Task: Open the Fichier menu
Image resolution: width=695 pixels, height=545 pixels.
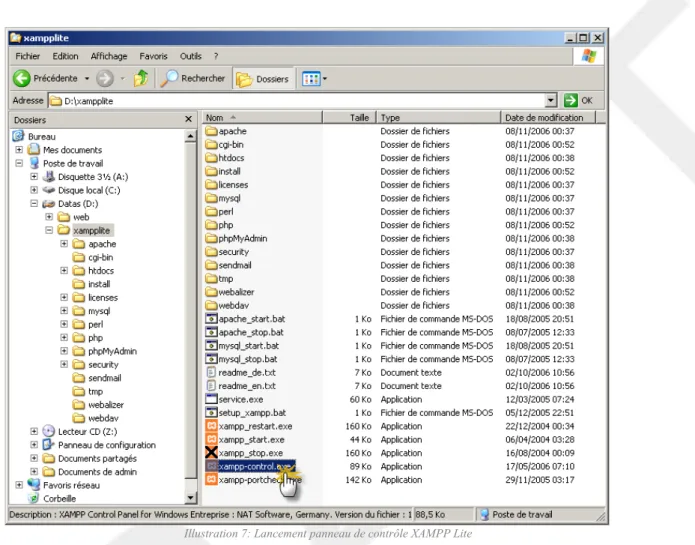Action: (x=27, y=56)
